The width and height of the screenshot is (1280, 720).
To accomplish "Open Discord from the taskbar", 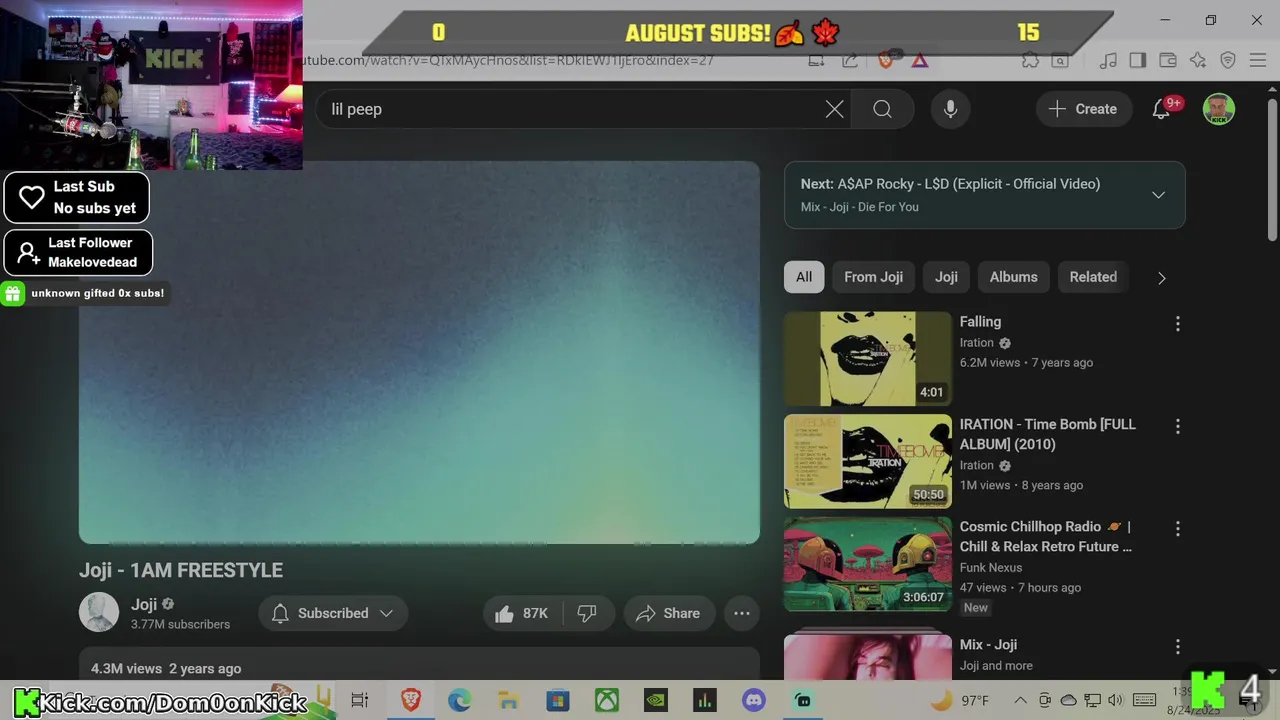I will point(753,700).
